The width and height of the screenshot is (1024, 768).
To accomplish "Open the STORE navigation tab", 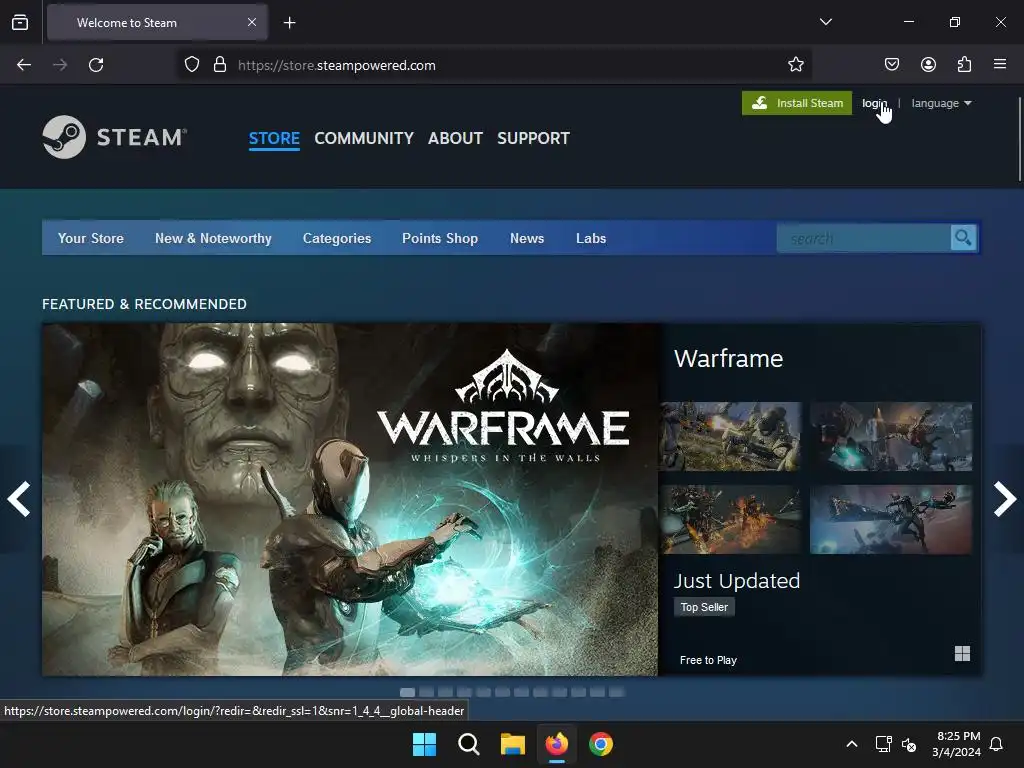I will tap(274, 138).
